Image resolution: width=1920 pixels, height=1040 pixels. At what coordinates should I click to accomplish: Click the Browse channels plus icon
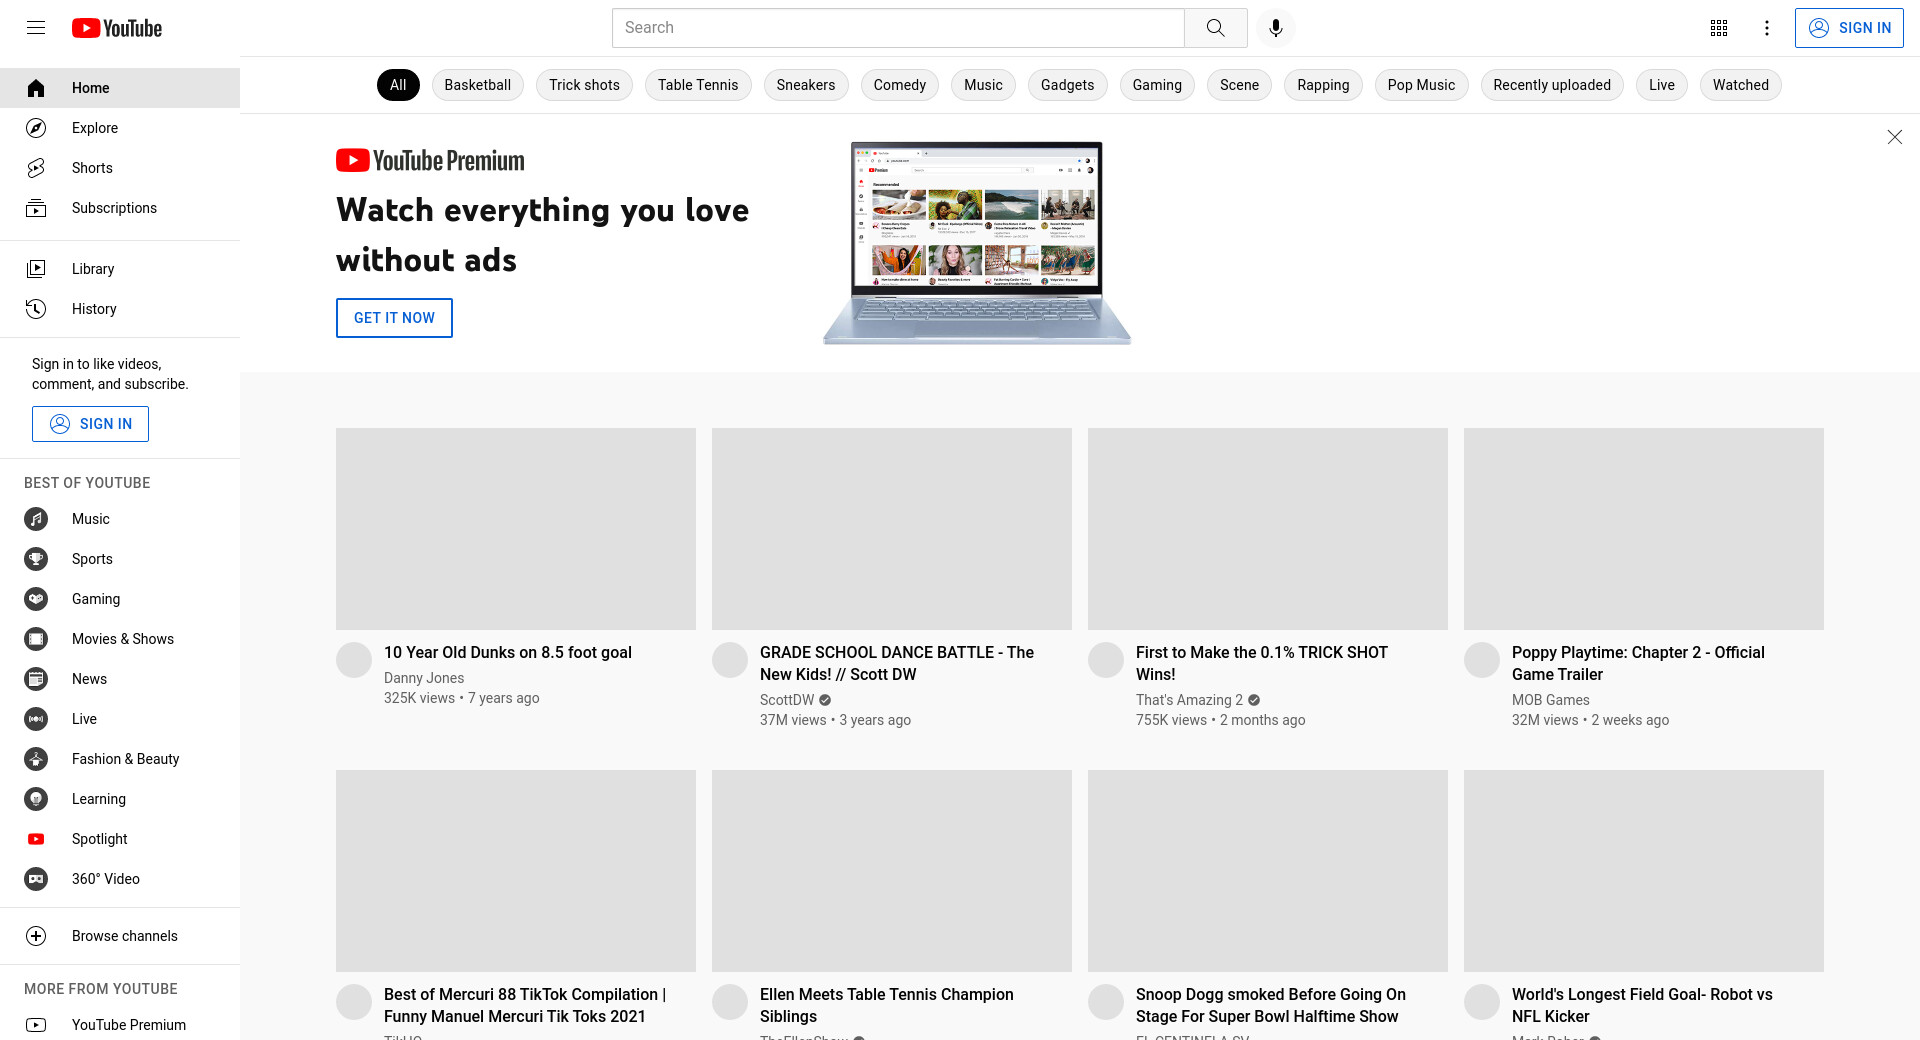(36, 936)
